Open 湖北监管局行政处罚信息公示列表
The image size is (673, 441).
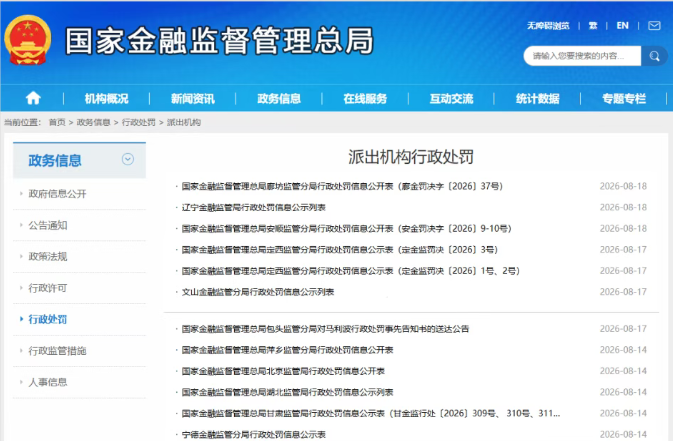(x=288, y=392)
